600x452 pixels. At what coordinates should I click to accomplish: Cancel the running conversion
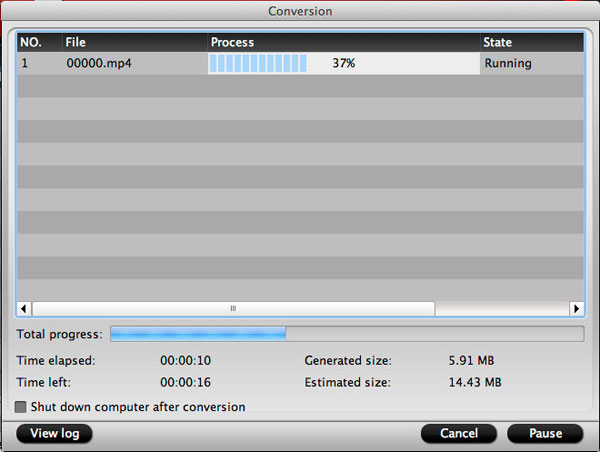click(458, 433)
